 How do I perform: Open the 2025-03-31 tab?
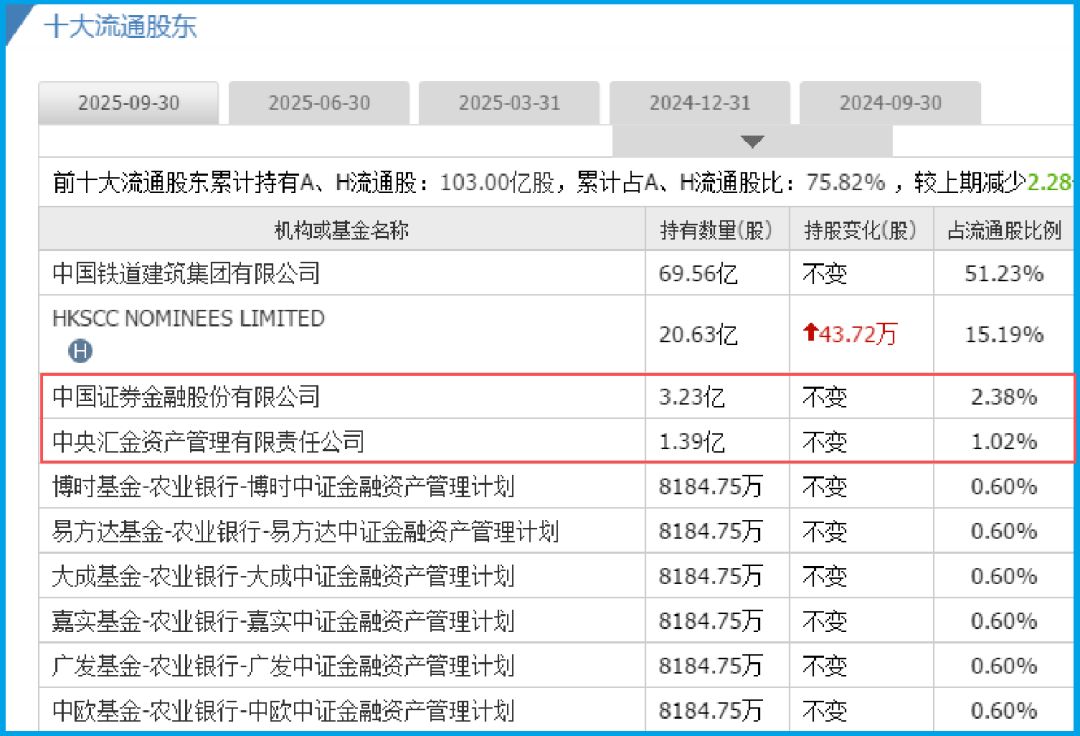pyautogui.click(x=509, y=103)
